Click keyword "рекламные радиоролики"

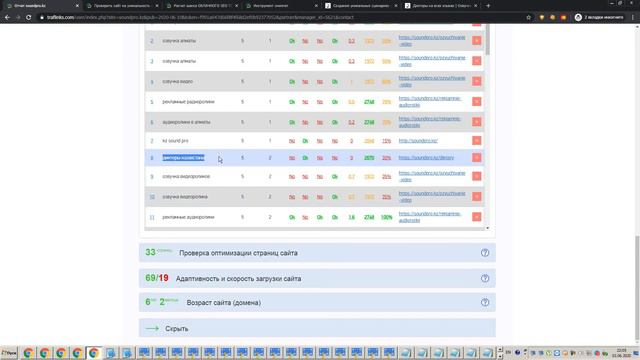pyautogui.click(x=188, y=102)
